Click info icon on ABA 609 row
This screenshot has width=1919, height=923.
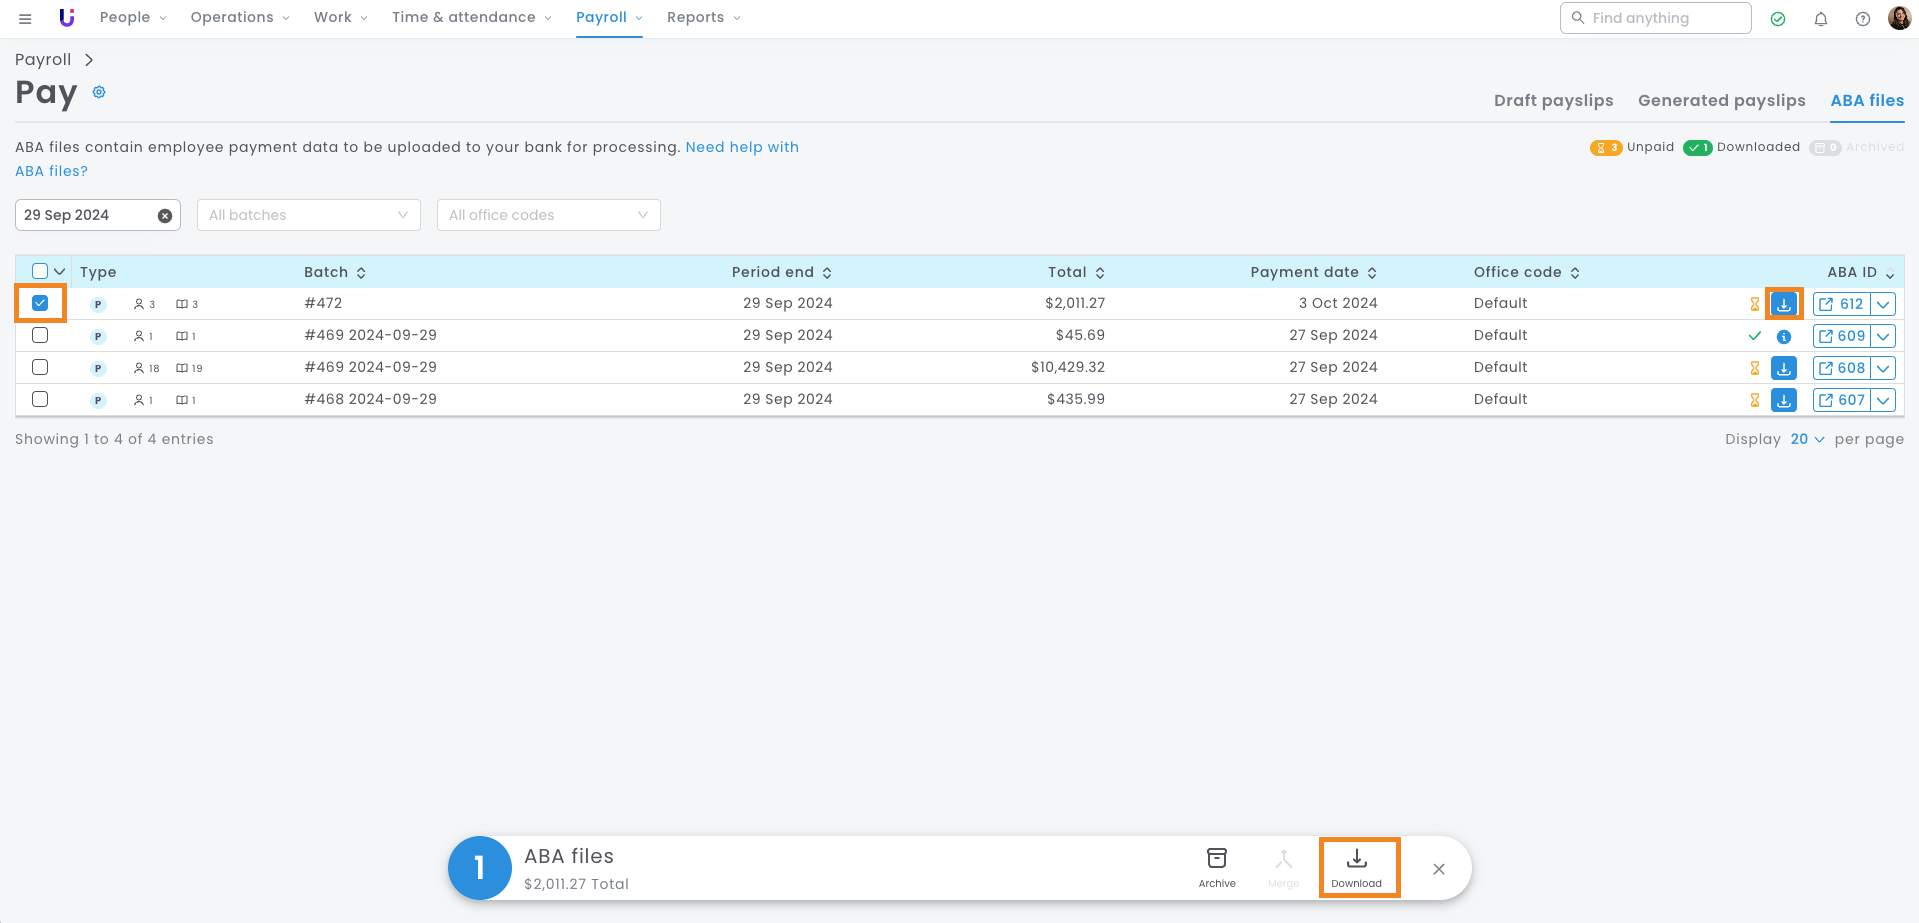1783,337
